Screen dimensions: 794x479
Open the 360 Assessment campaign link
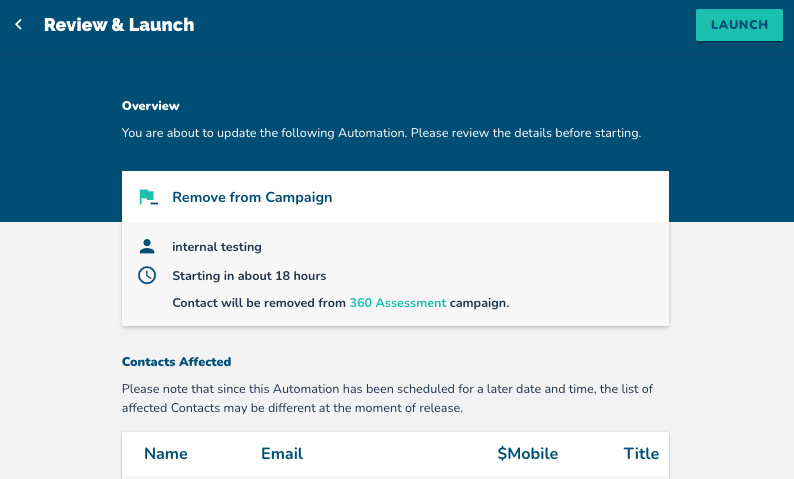pos(398,303)
